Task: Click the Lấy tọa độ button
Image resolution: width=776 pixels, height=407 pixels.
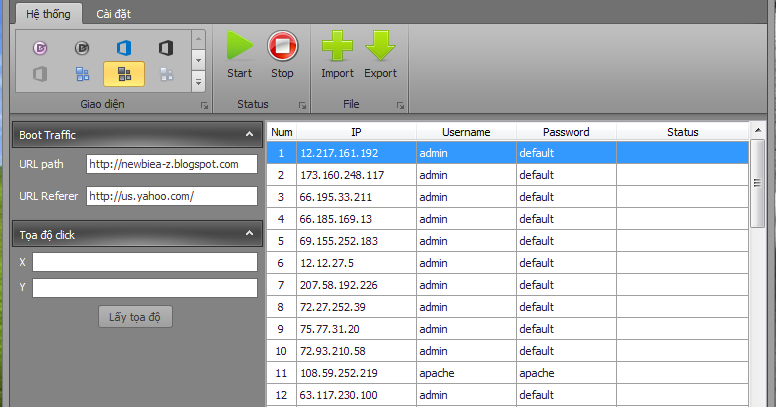Action: tap(135, 317)
